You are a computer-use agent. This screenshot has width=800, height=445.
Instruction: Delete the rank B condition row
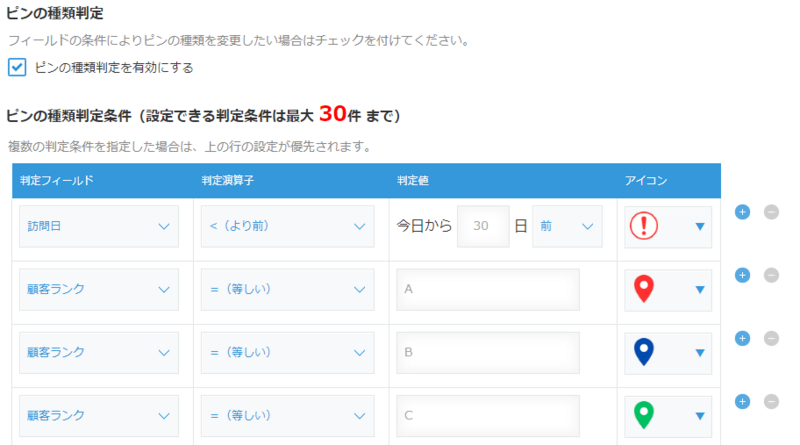(771, 338)
